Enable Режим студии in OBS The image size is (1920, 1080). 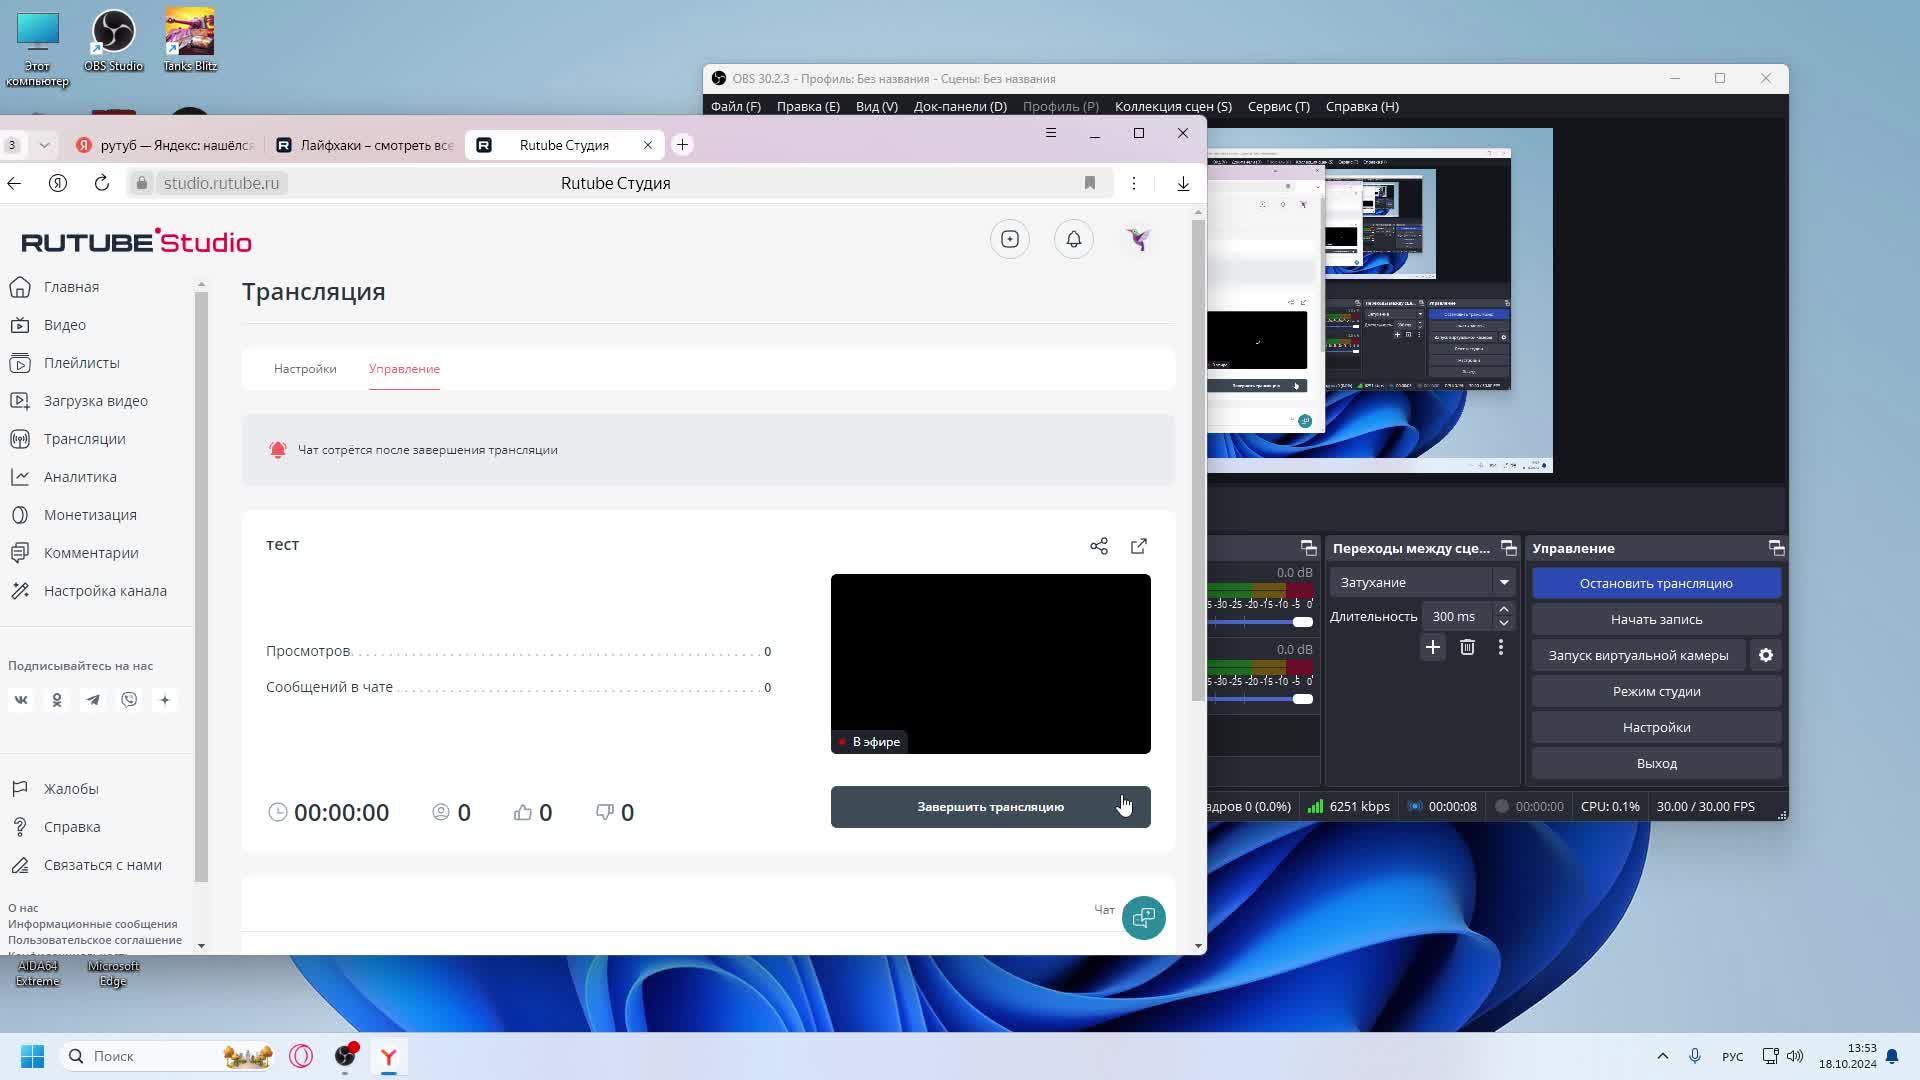pos(1656,691)
